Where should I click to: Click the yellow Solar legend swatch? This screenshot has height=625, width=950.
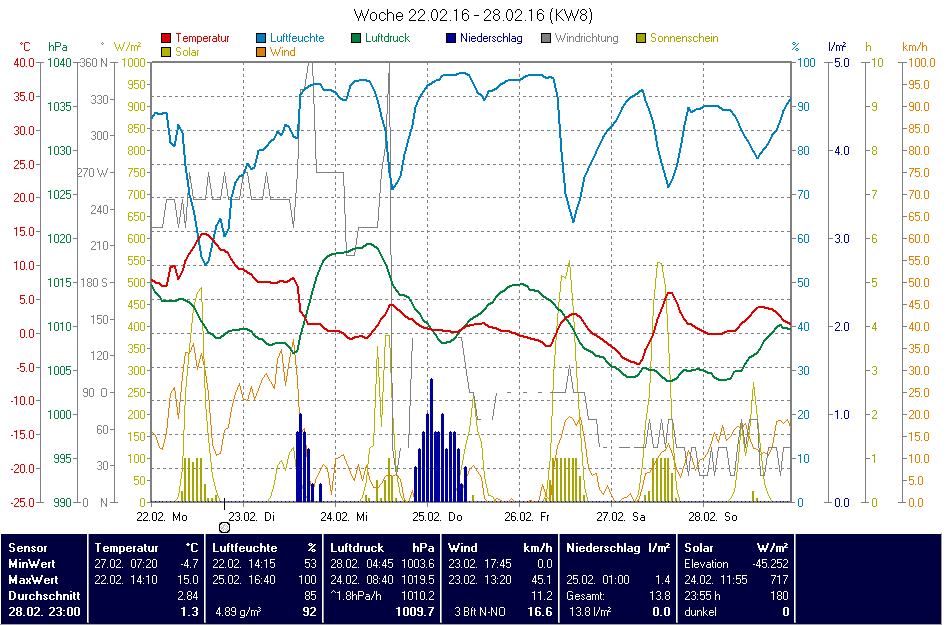click(166, 52)
